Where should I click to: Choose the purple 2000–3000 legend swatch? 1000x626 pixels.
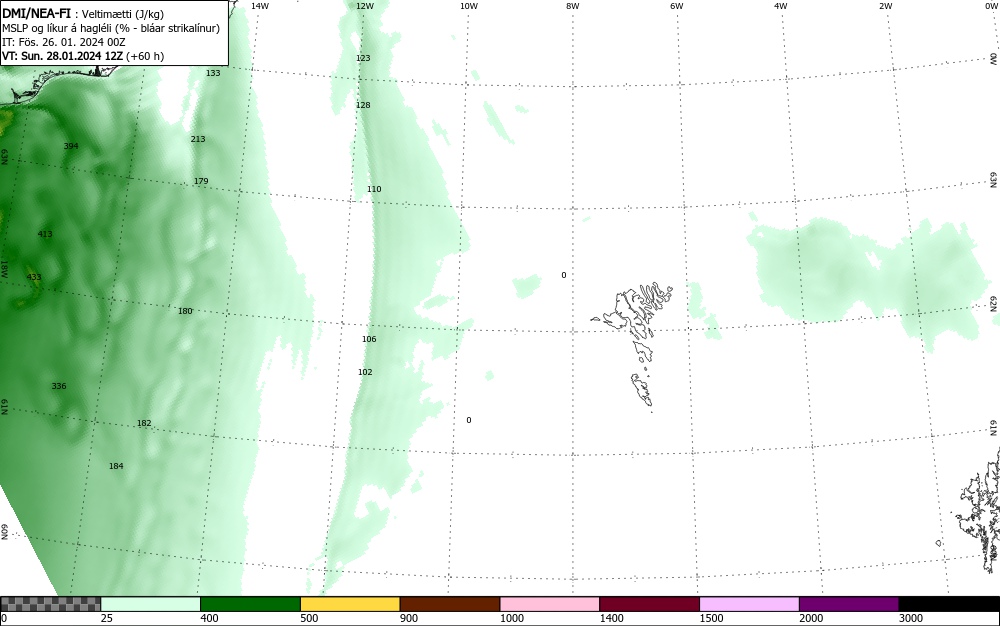(849, 604)
